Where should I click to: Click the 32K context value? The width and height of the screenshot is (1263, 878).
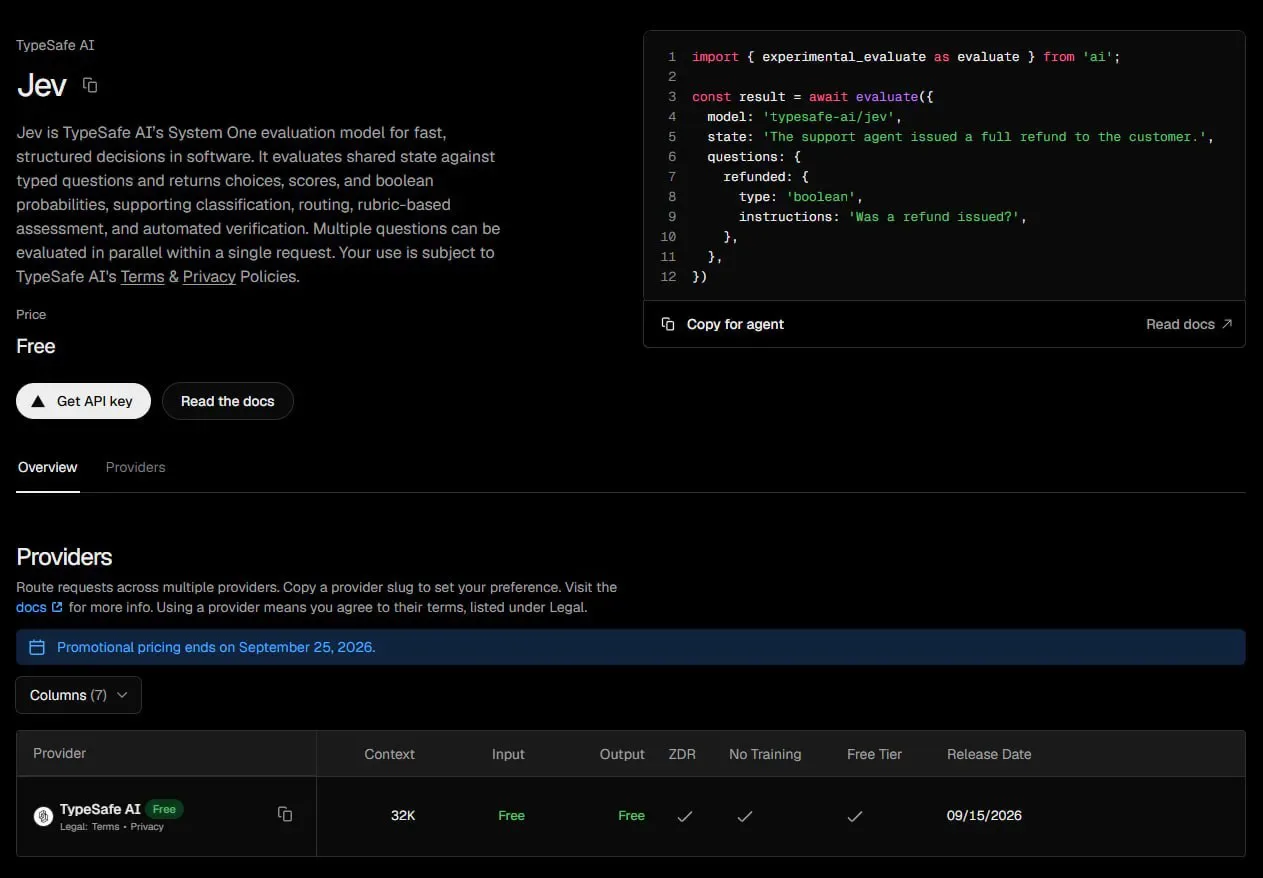point(403,815)
